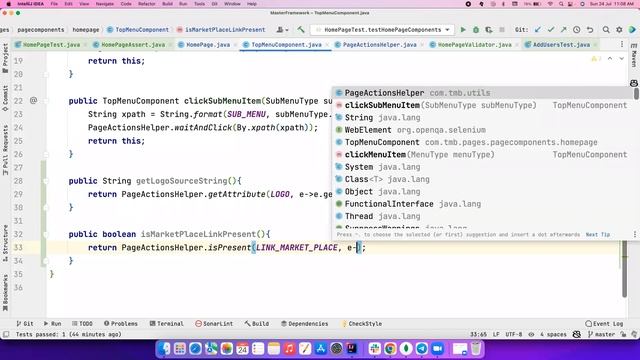Open TopMenuComponent breadcrumb in navigation bar
This screenshot has height=360, width=640.
pos(138,30)
